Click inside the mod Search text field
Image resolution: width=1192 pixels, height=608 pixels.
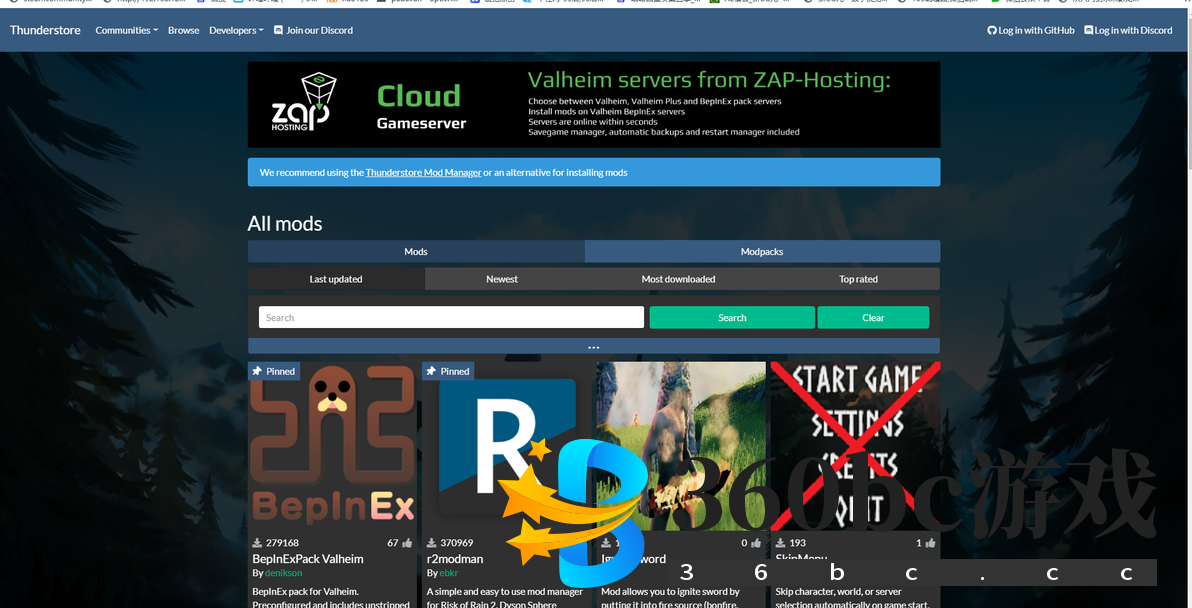point(451,318)
